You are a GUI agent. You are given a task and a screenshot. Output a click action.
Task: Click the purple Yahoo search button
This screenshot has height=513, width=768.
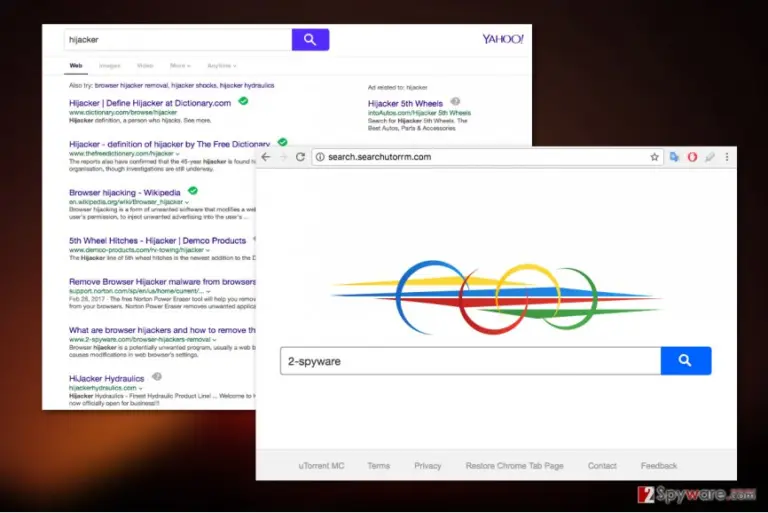[x=310, y=40]
